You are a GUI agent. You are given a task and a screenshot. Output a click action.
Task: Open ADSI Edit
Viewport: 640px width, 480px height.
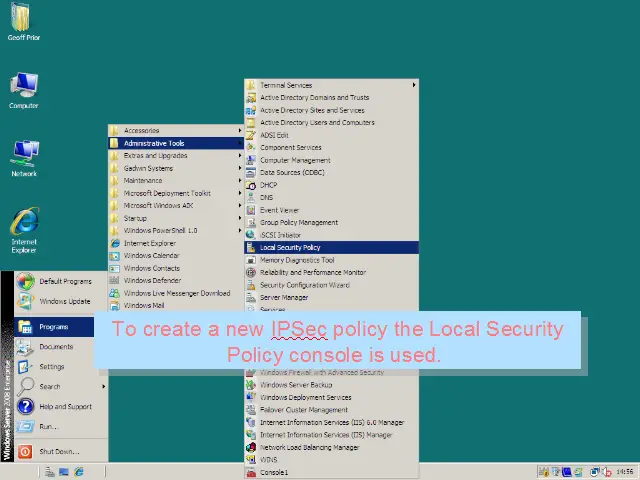(331, 135)
